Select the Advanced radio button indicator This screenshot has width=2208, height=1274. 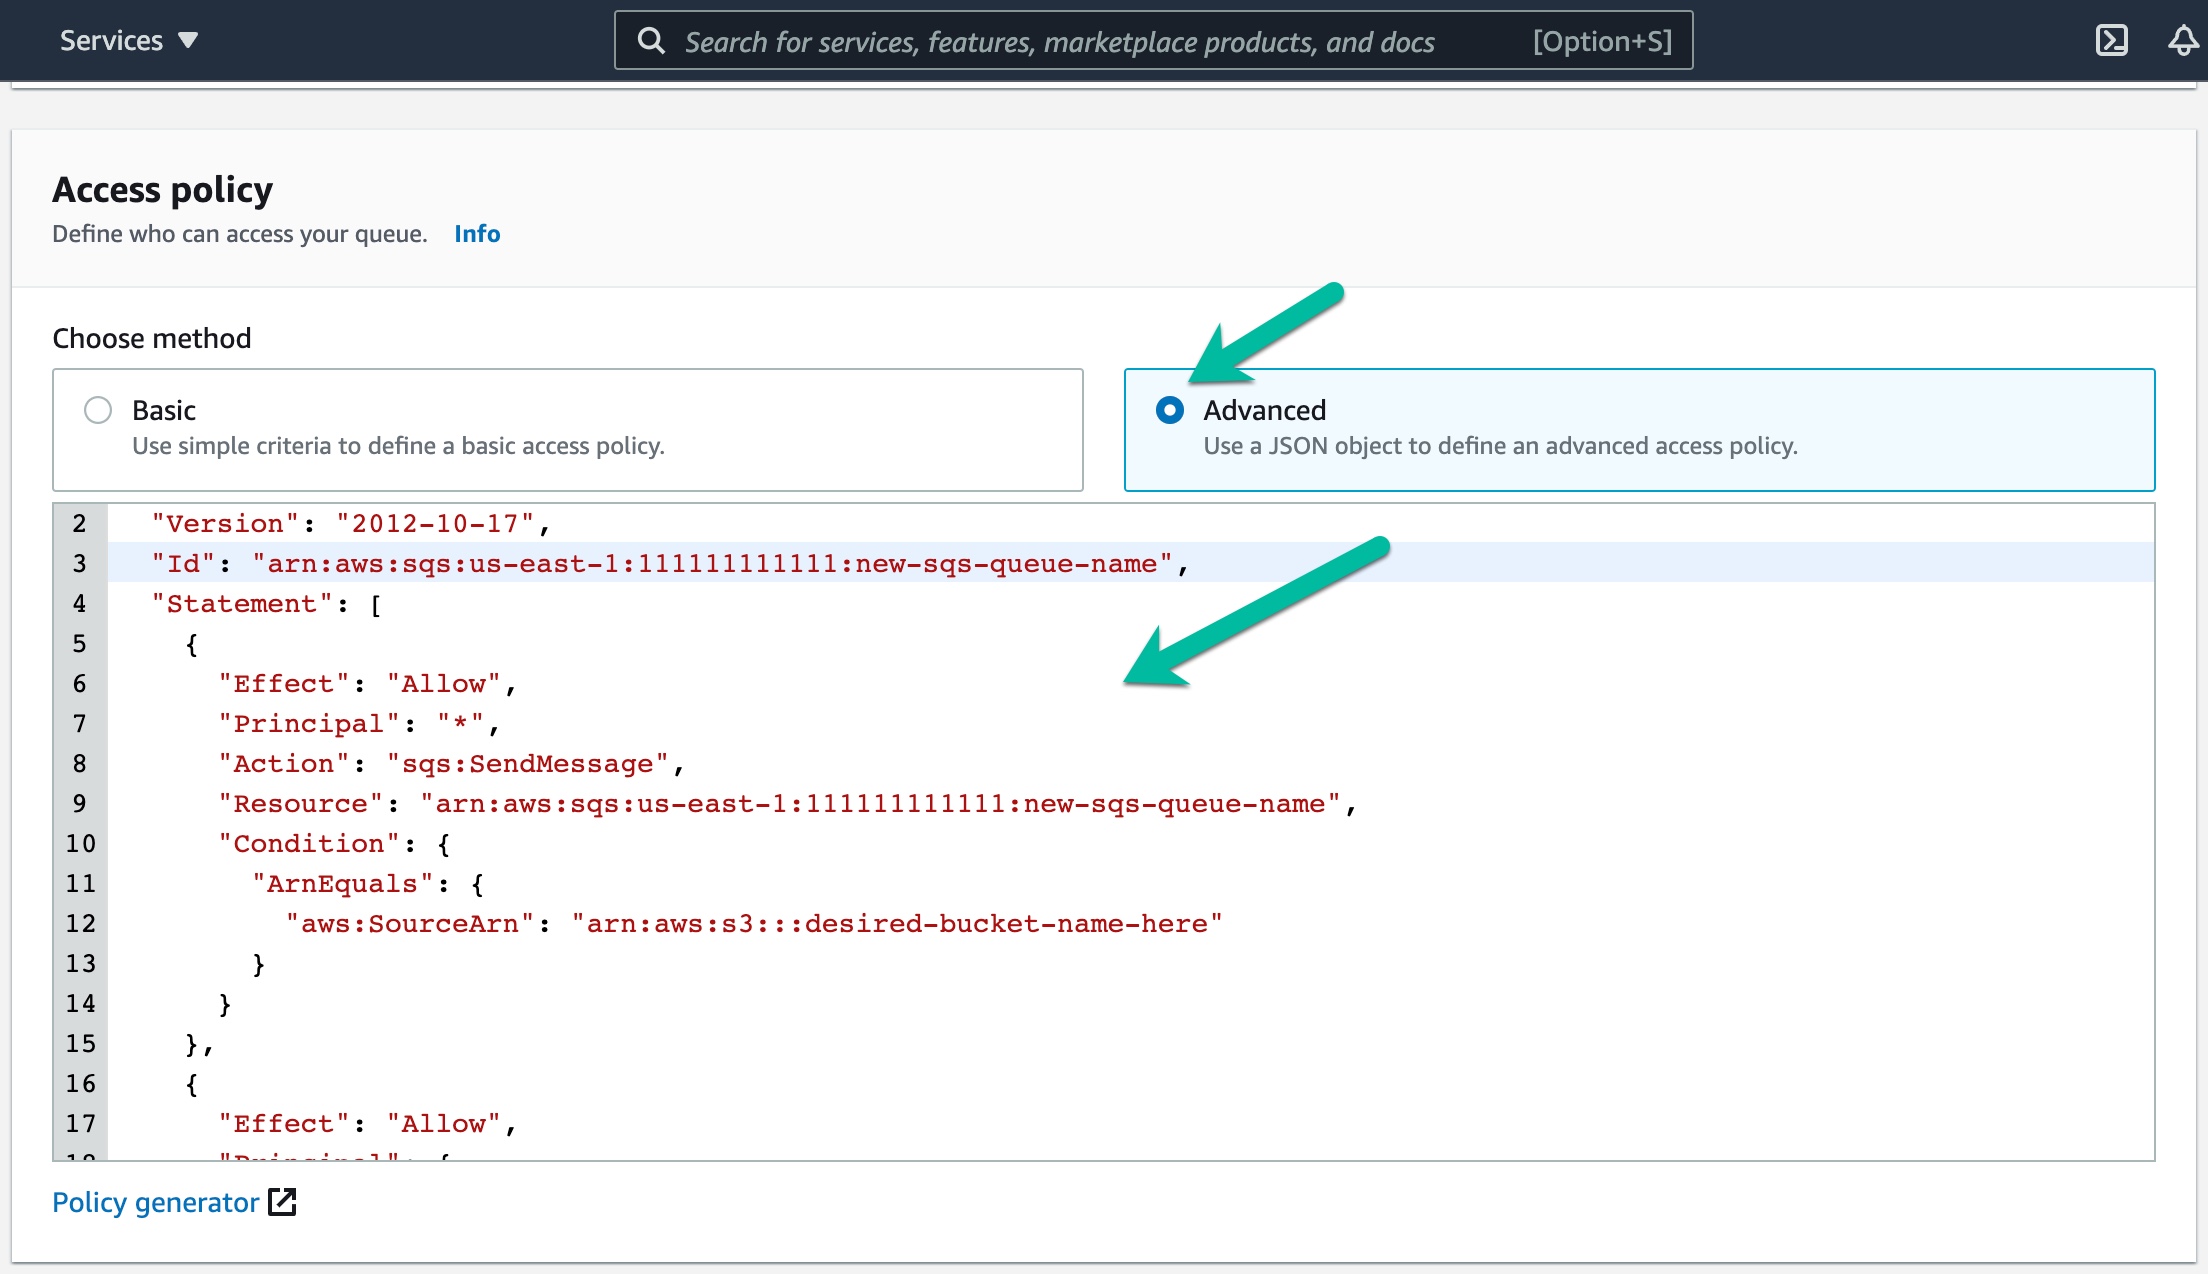[1169, 410]
